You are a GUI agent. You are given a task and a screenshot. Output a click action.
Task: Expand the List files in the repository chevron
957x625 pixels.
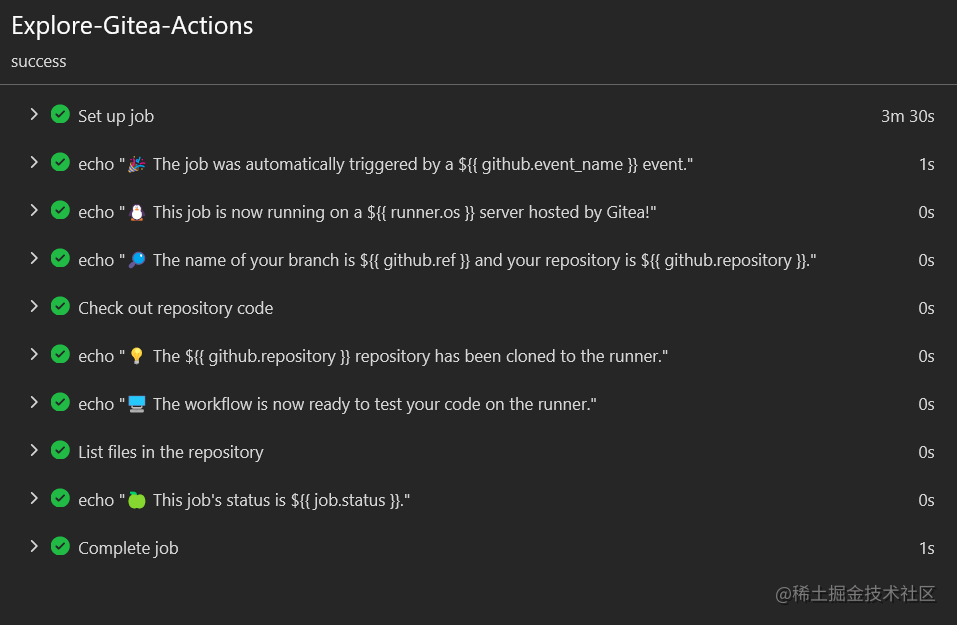click(x=34, y=451)
